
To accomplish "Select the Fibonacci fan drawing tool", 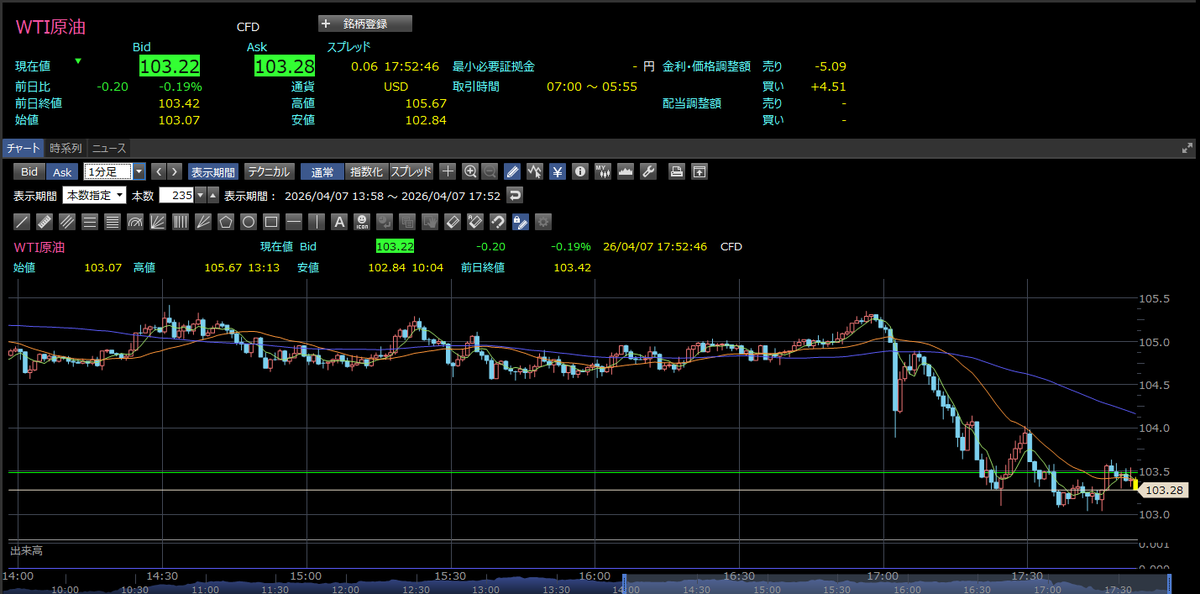I will pyautogui.click(x=158, y=221).
